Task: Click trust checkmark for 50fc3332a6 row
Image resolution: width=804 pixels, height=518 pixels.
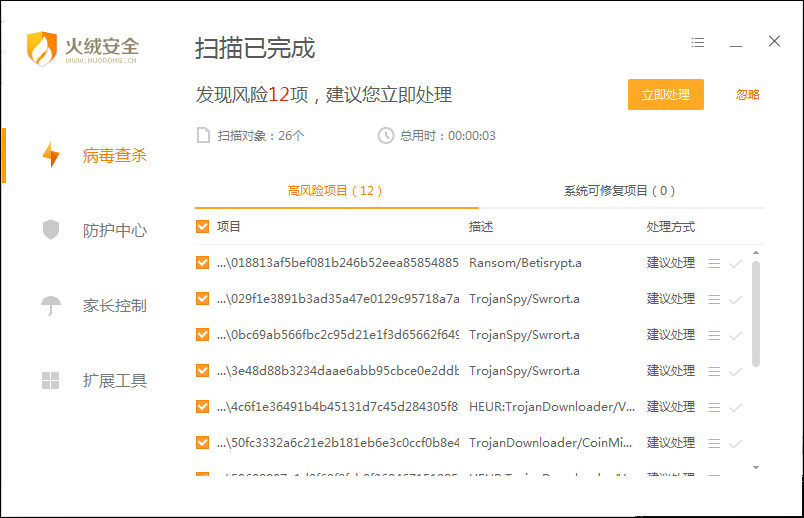Action: (735, 443)
